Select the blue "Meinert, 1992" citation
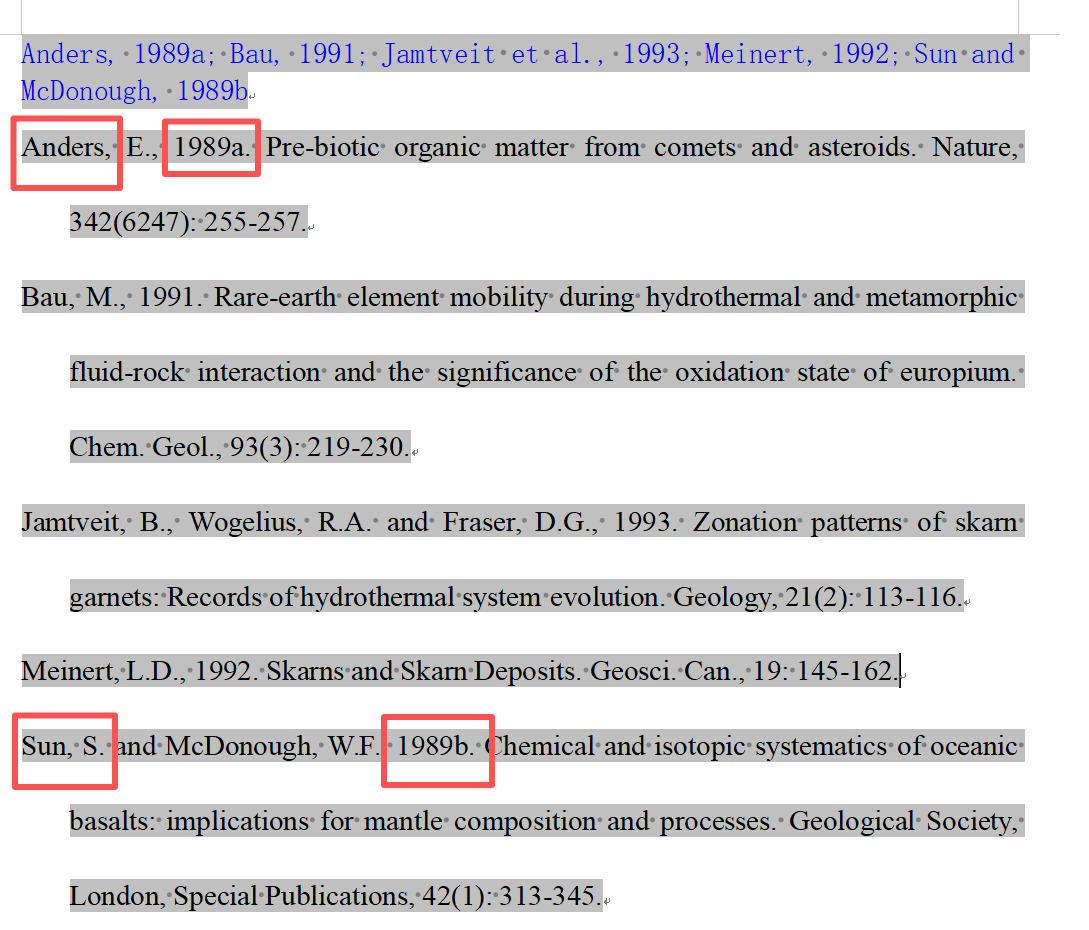 coord(802,54)
